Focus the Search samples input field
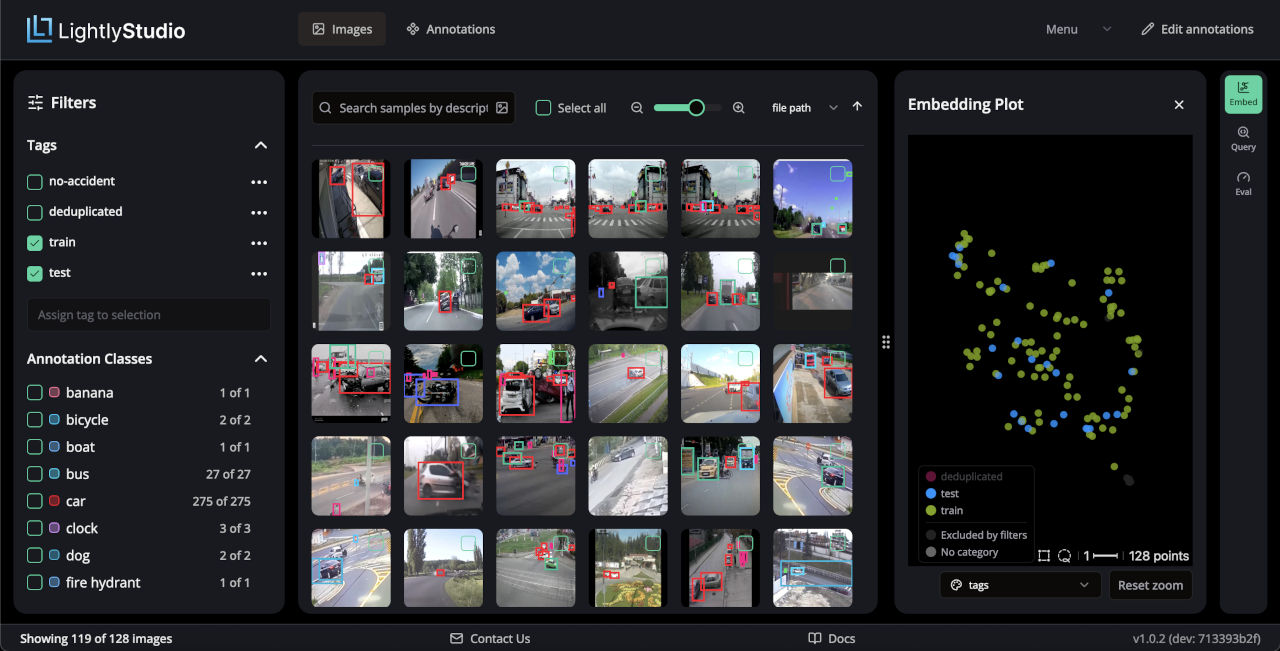 click(x=413, y=108)
